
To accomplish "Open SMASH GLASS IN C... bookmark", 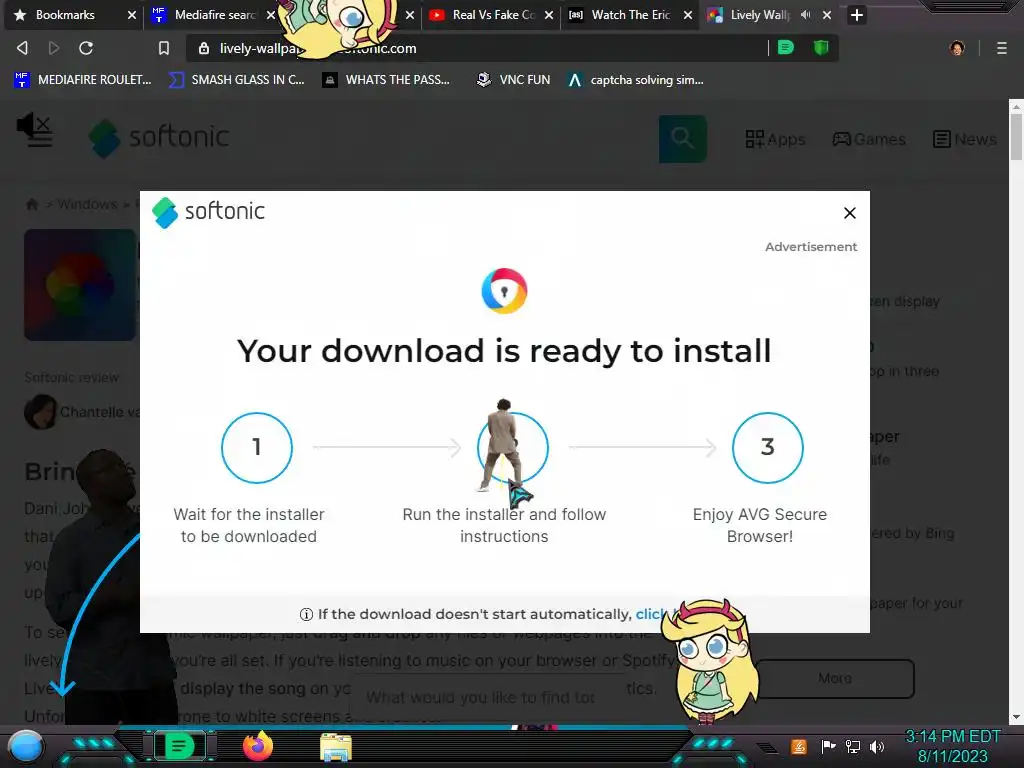I will [x=236, y=80].
